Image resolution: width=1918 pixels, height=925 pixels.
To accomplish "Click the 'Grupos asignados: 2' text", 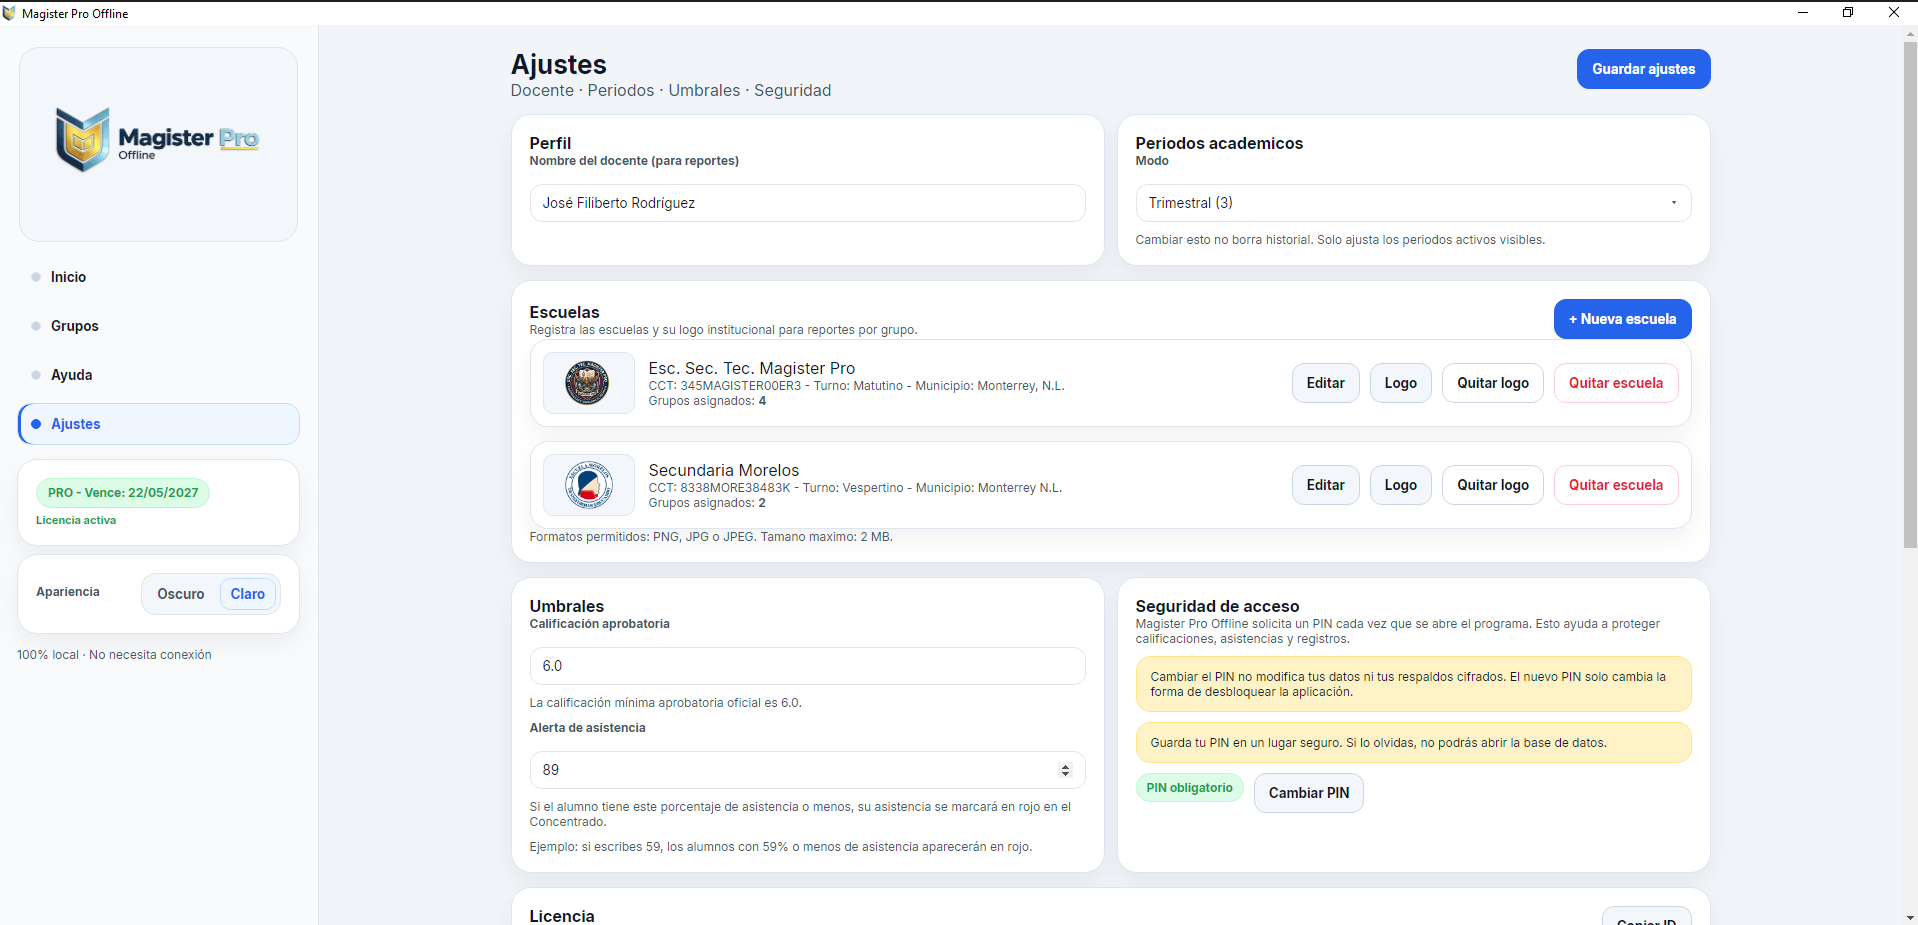I will pyautogui.click(x=707, y=503).
